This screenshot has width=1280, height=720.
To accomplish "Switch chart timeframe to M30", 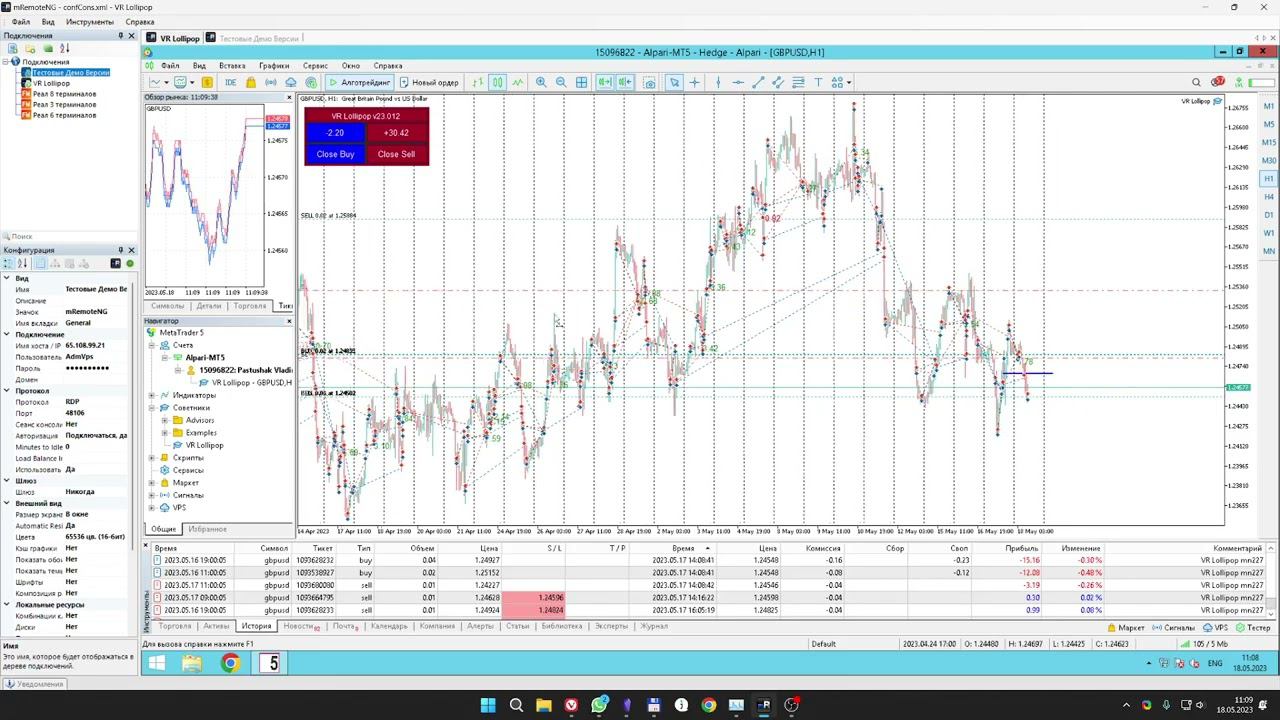I will (1269, 160).
